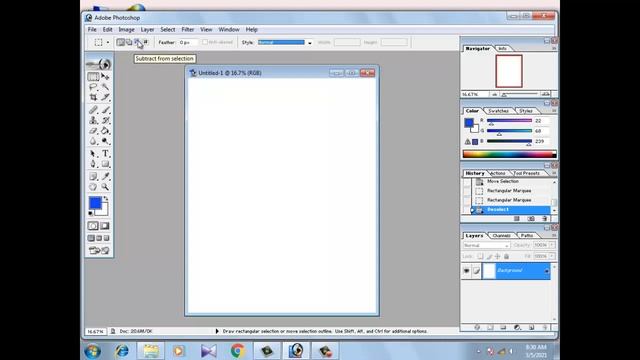Click the Intersect with selection icon

point(146,42)
